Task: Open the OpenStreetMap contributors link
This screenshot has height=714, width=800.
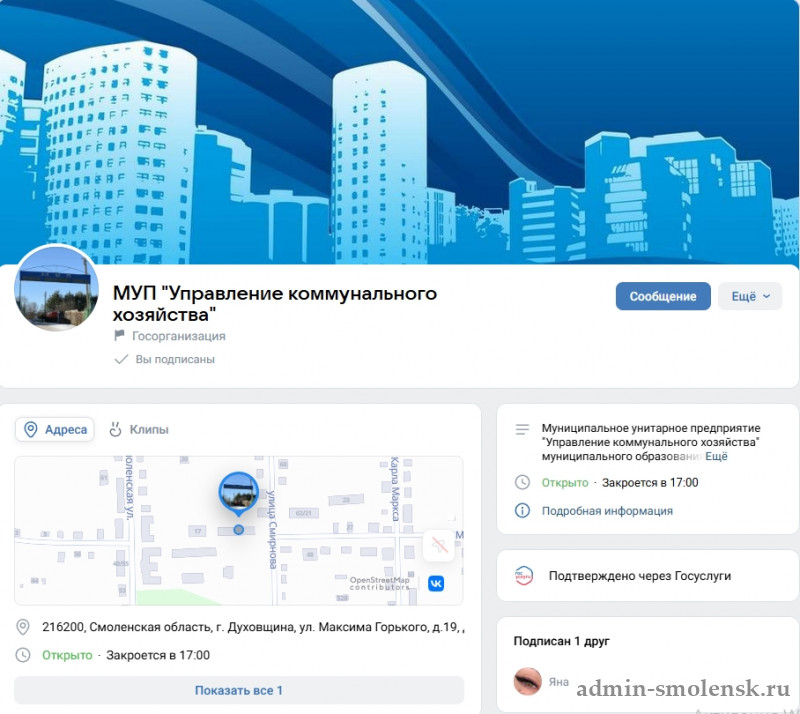Action: coord(379,583)
